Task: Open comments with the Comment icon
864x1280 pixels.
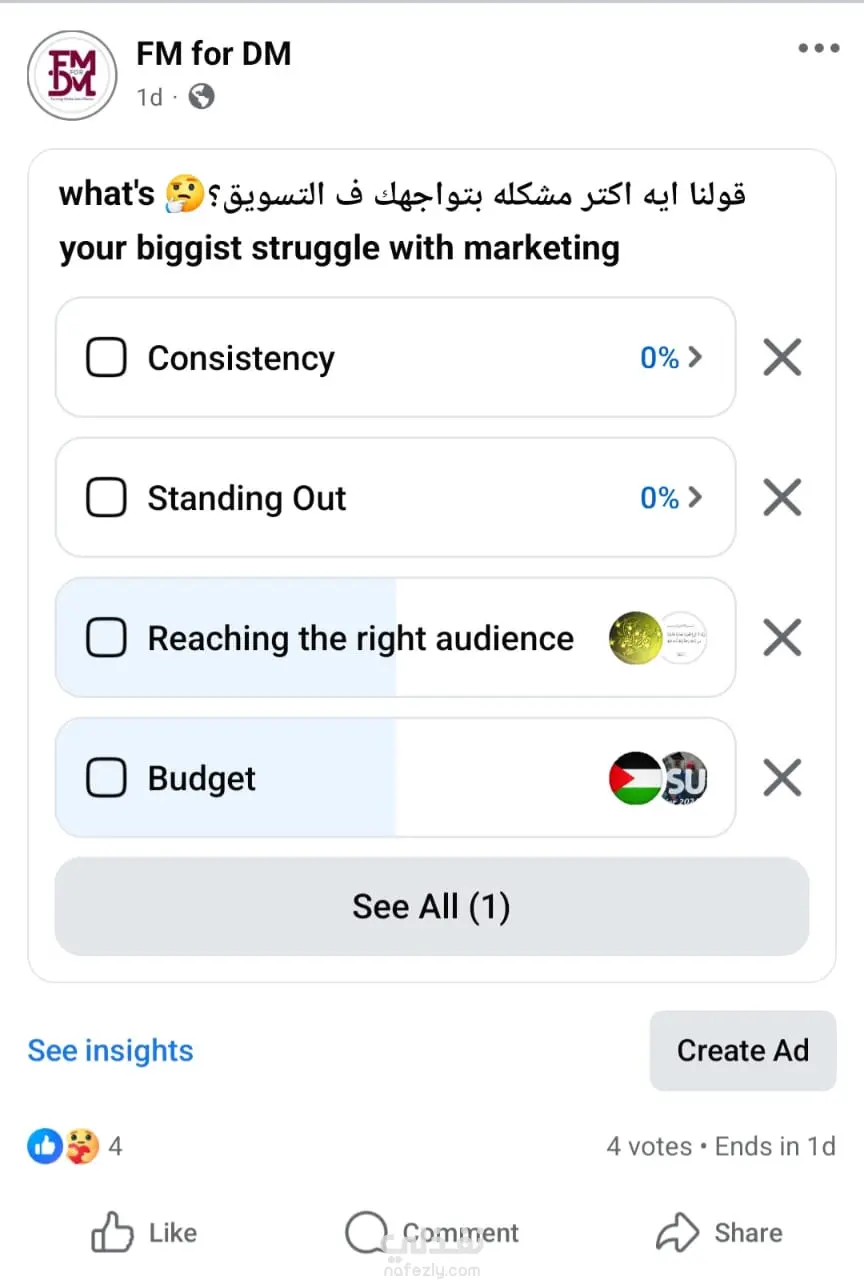Action: tap(366, 1233)
